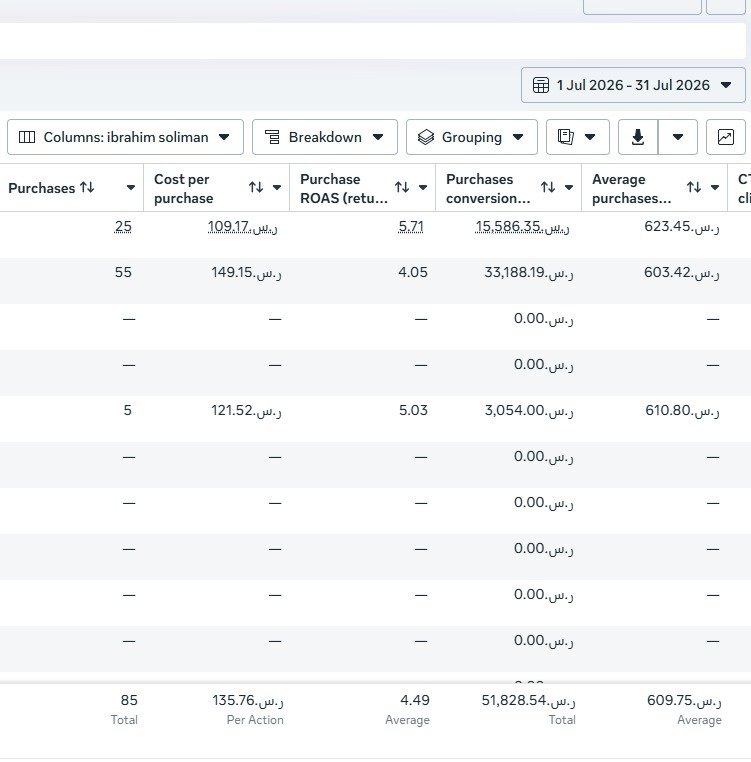The height and width of the screenshot is (762, 751).
Task: Sort by Purchase ROAS arrows
Action: pyautogui.click(x=402, y=187)
